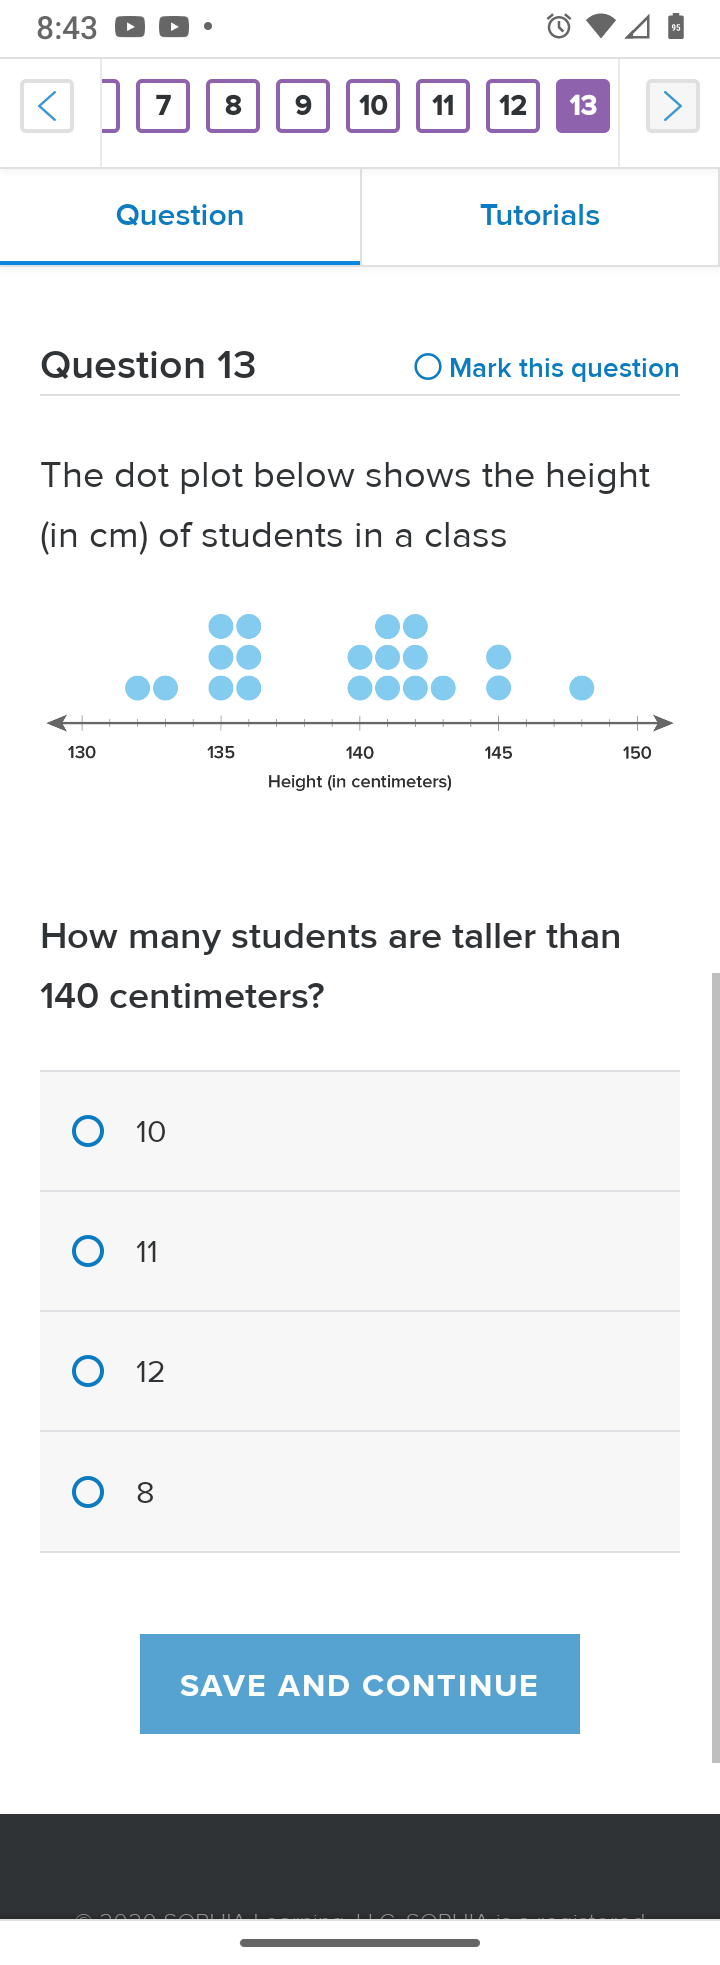Viewport: 720px width, 1965px height.
Task: Pick answer option 12
Action: click(x=360, y=1371)
